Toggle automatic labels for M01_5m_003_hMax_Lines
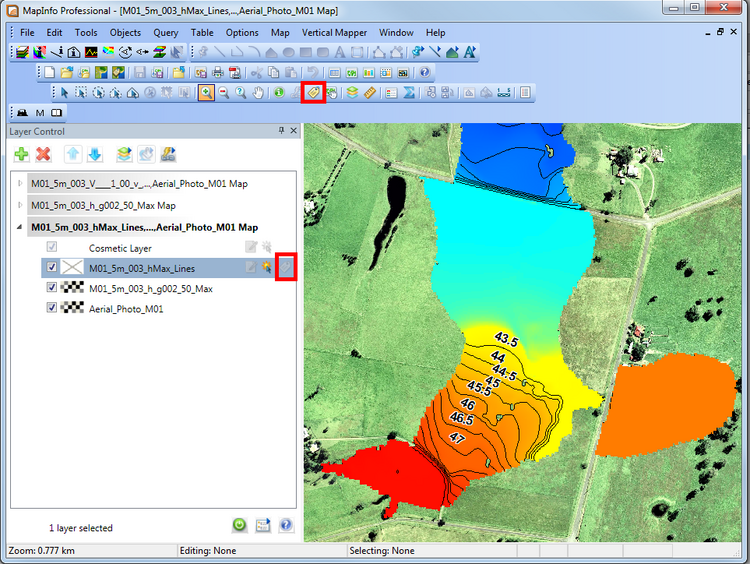This screenshot has width=750, height=564. [286, 267]
